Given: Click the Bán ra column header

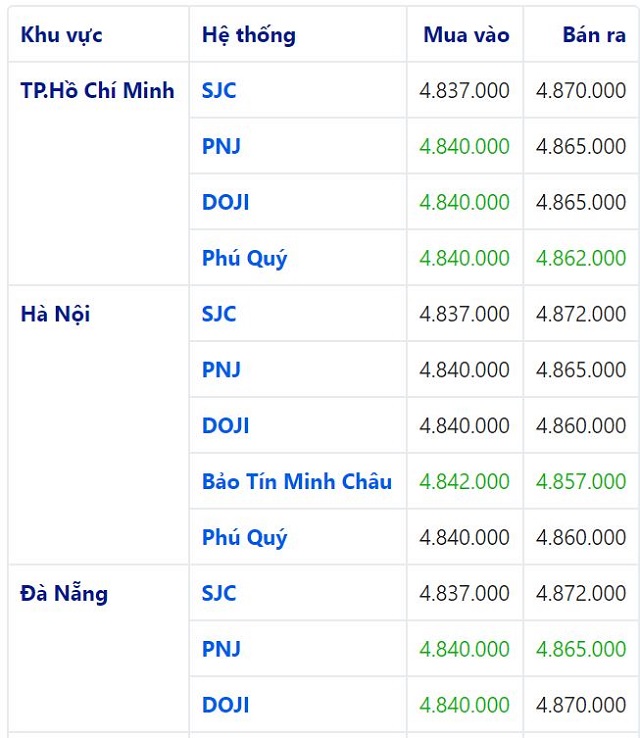Looking at the screenshot, I should point(594,35).
